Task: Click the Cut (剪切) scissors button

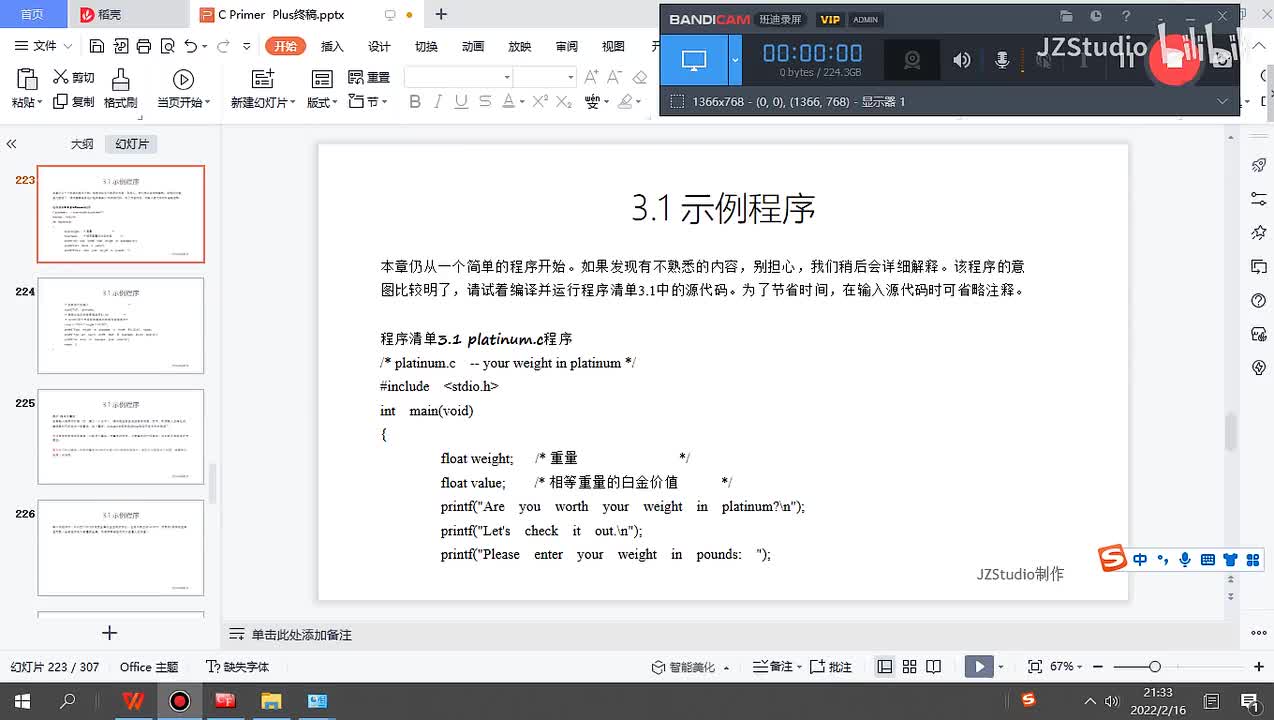Action: [x=74, y=78]
